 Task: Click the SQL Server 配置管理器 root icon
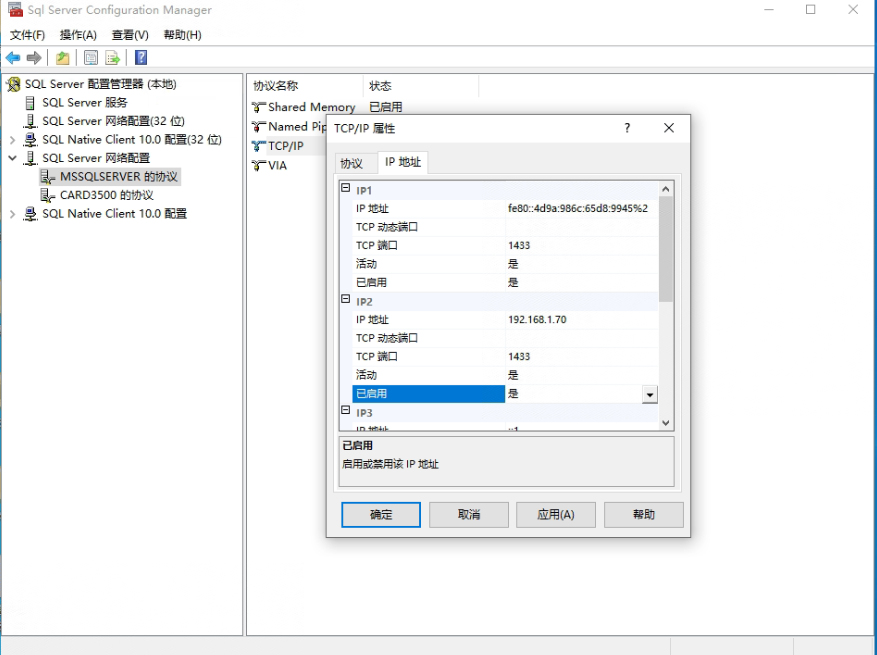click(x=13, y=84)
